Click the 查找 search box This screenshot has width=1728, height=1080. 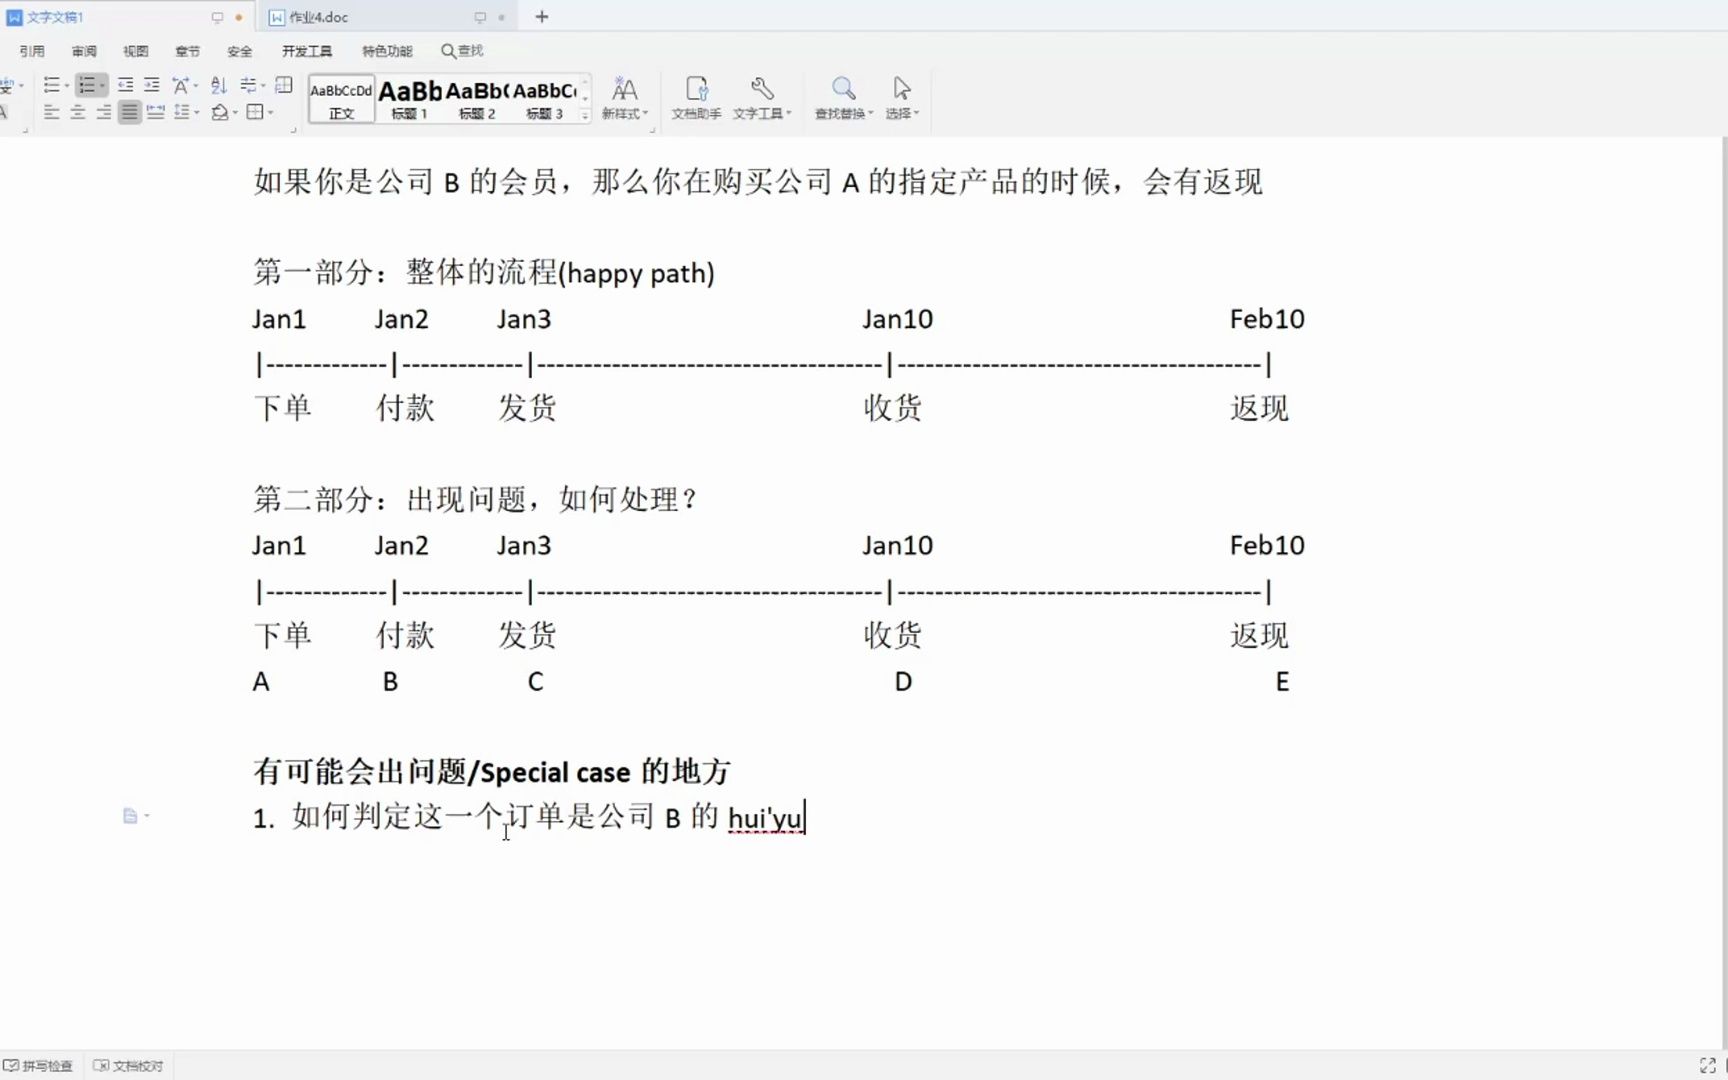point(462,51)
